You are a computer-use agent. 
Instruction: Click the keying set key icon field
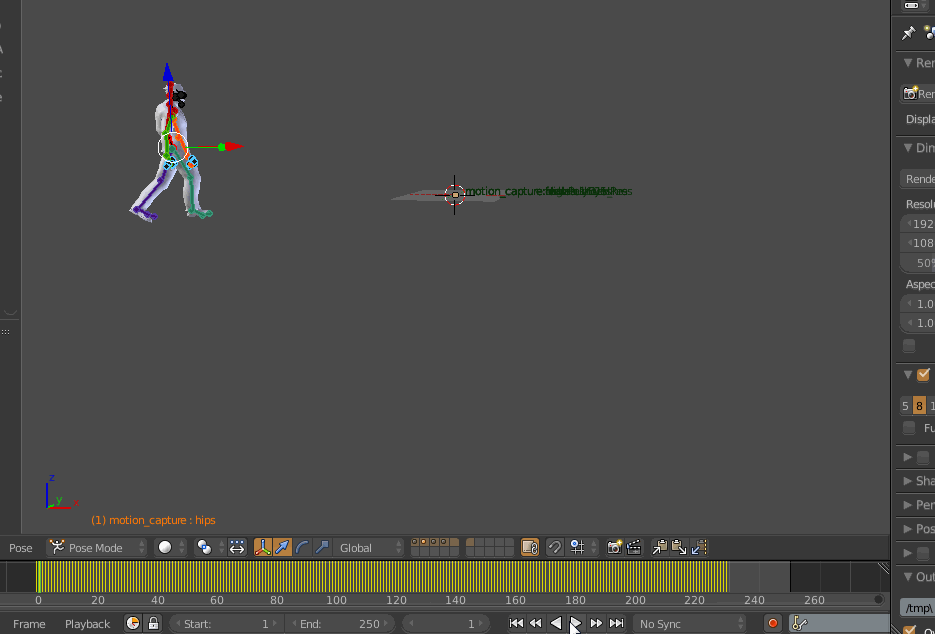(839, 624)
